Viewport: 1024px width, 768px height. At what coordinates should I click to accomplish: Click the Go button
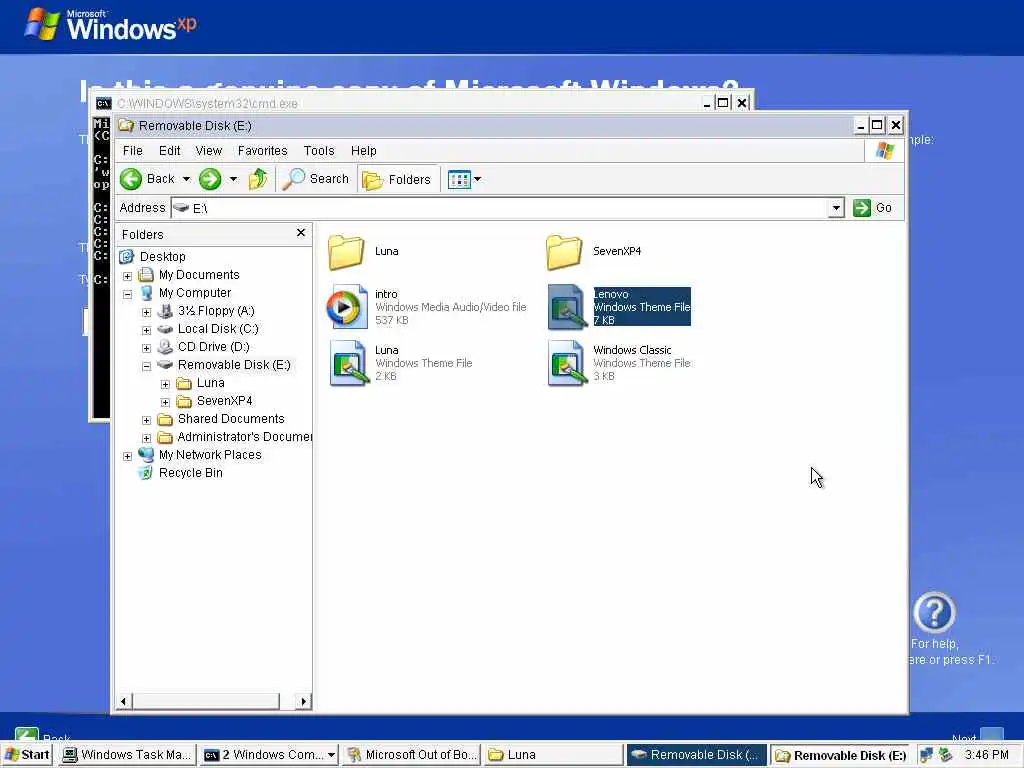pos(872,208)
